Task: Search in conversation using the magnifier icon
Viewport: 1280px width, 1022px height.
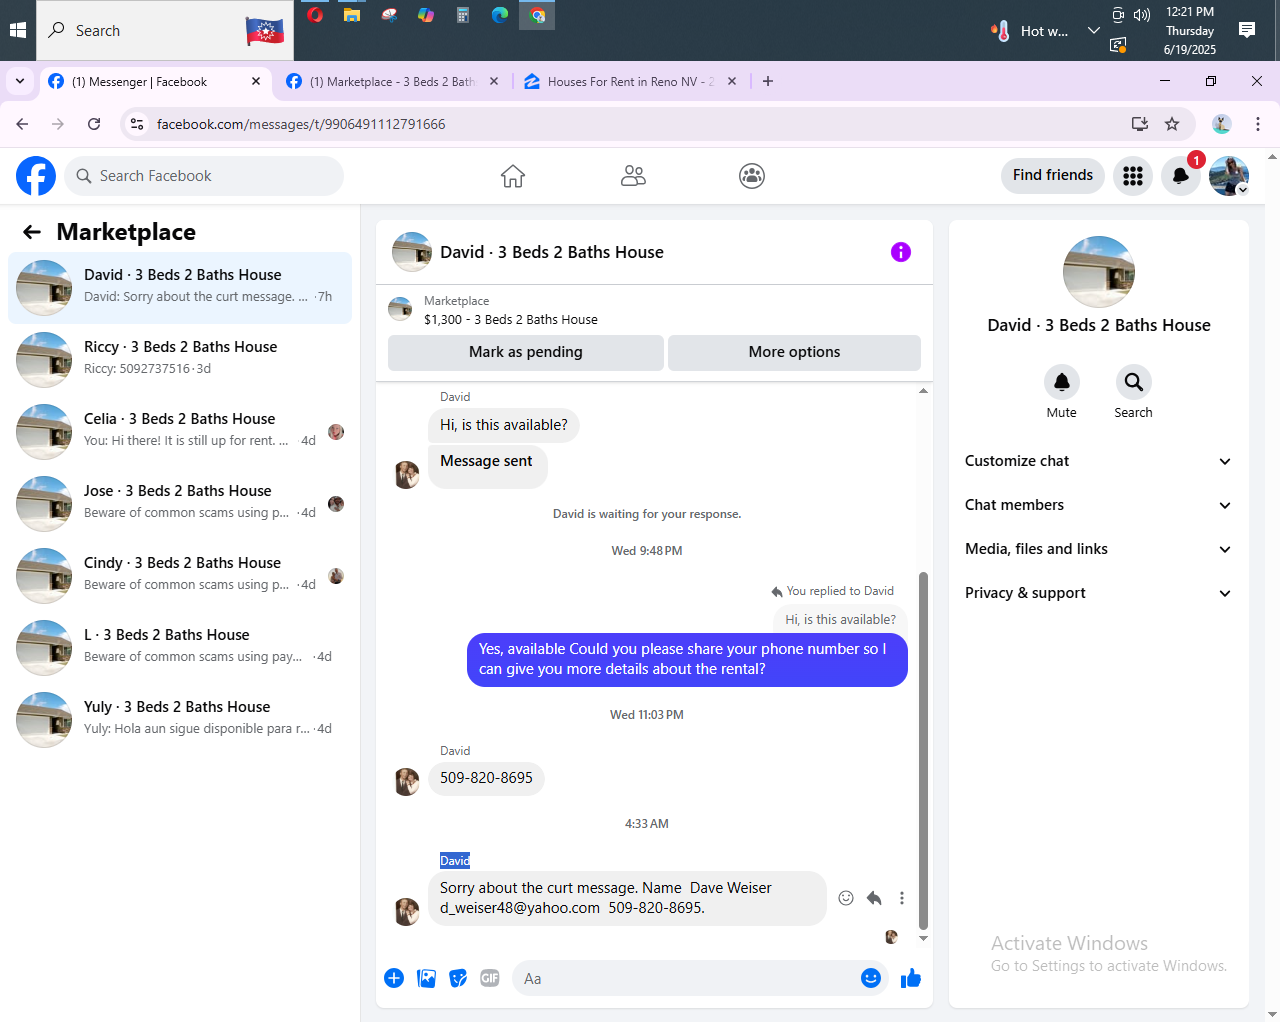Action: [x=1133, y=382]
